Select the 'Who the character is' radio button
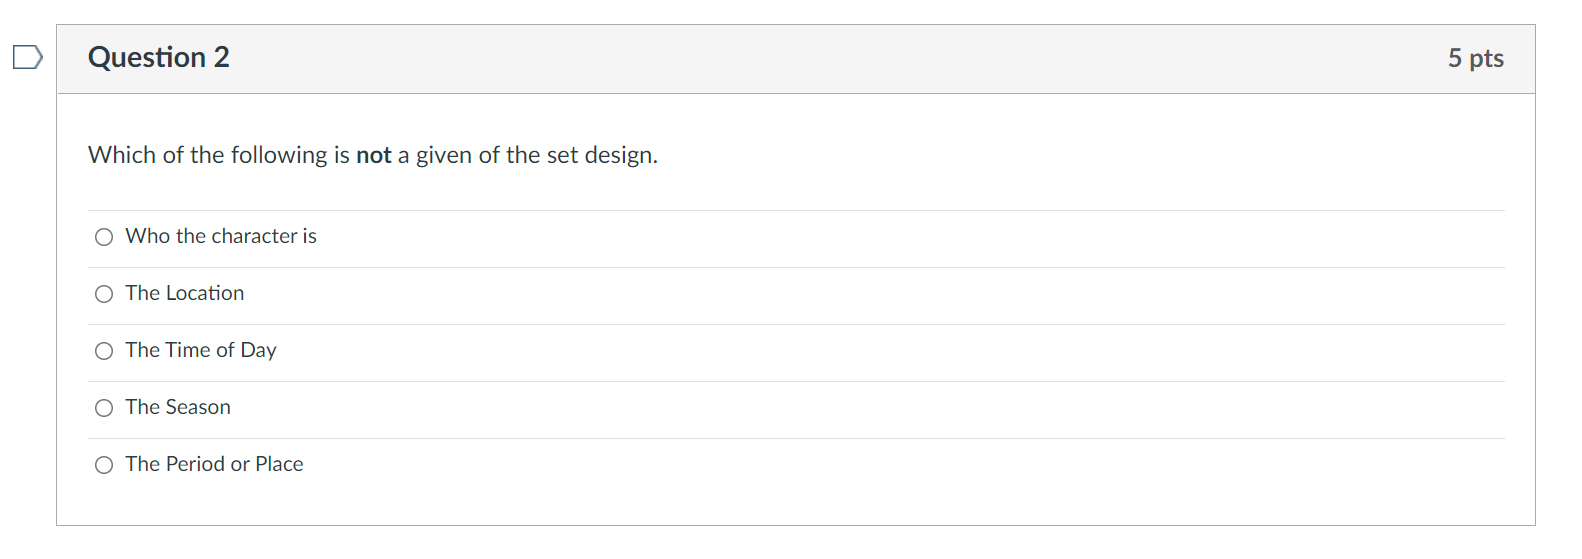 (104, 237)
